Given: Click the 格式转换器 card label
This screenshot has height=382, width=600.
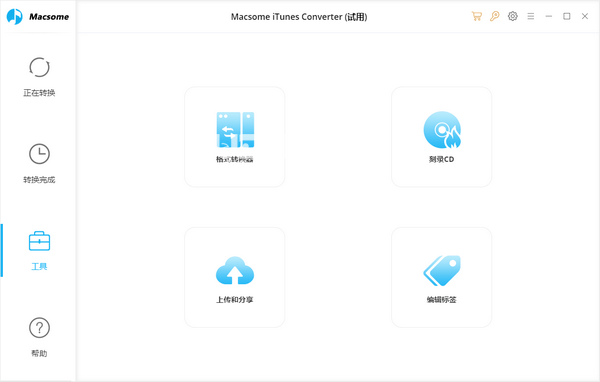Looking at the screenshot, I should click(x=235, y=159).
